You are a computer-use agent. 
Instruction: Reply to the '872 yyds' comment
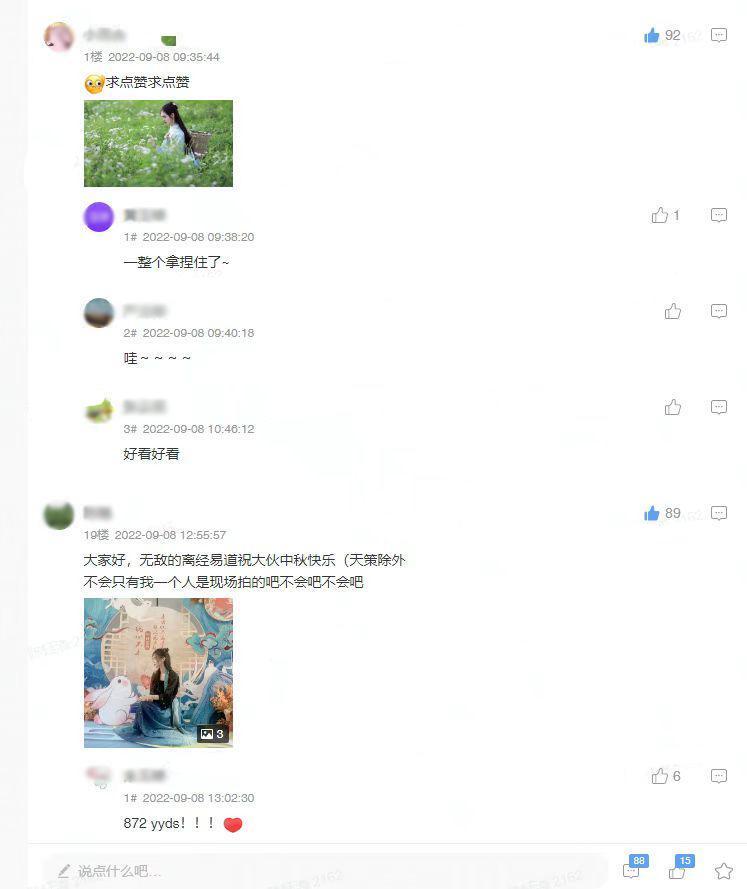coord(719,776)
